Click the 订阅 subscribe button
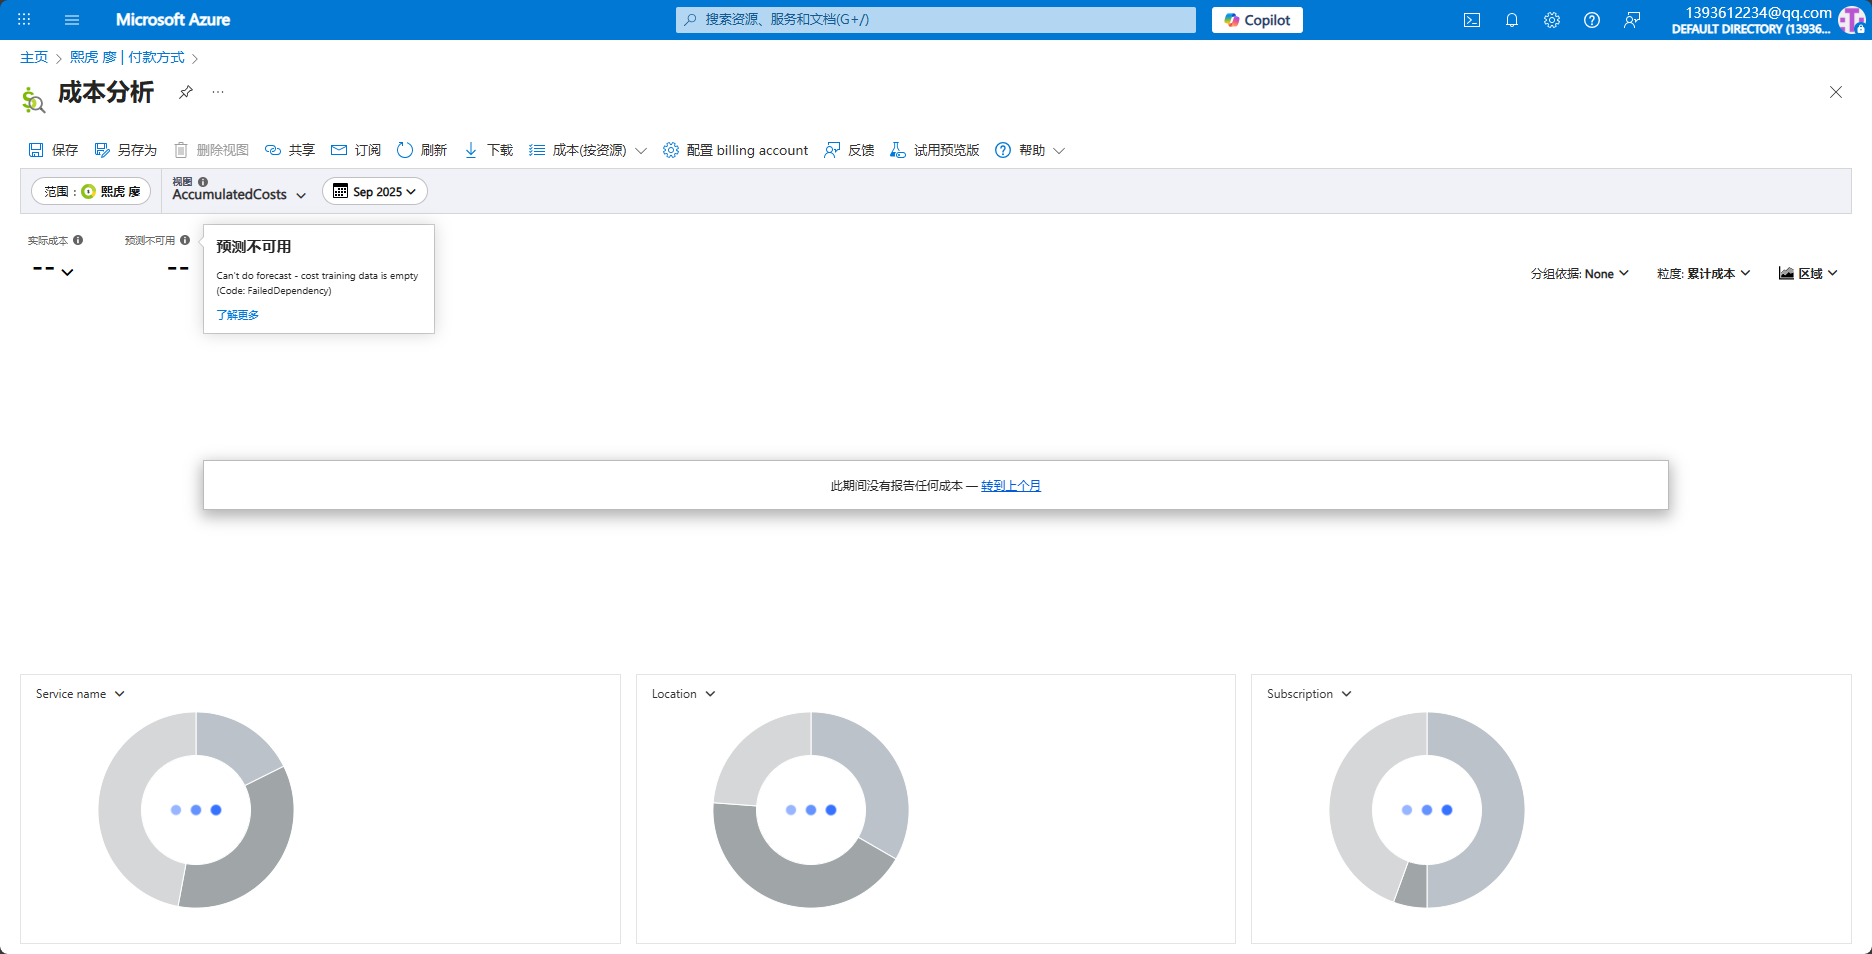Image resolution: width=1872 pixels, height=954 pixels. click(x=356, y=150)
